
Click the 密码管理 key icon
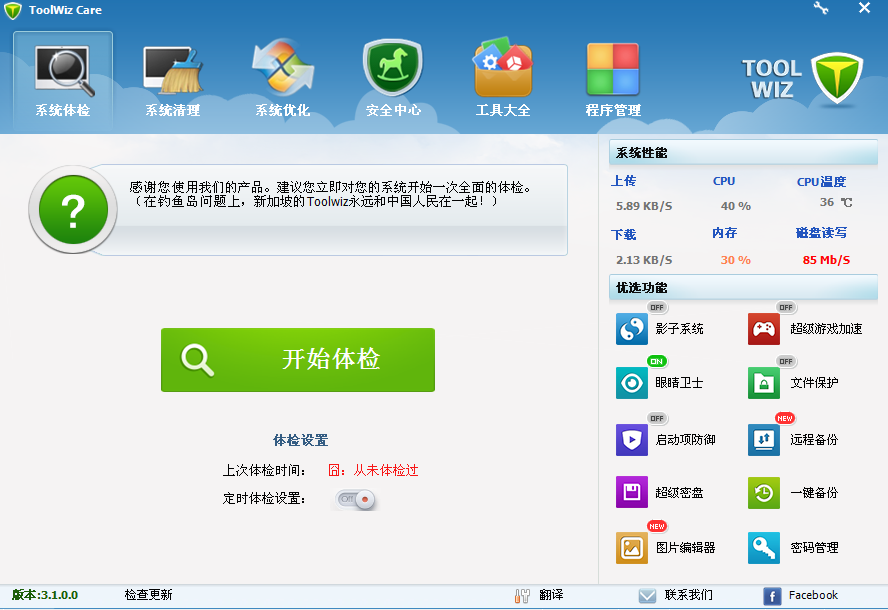point(763,548)
